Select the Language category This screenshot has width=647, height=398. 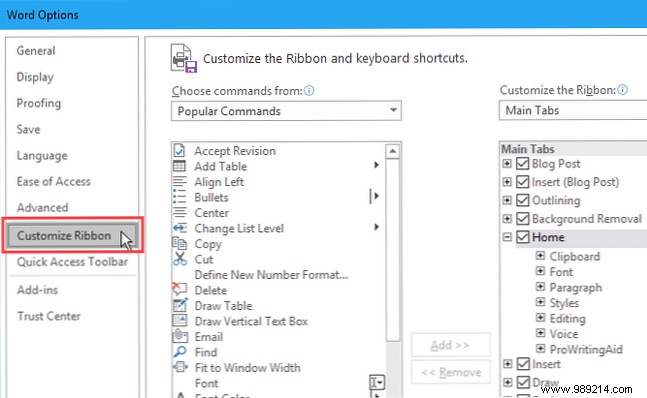42,155
